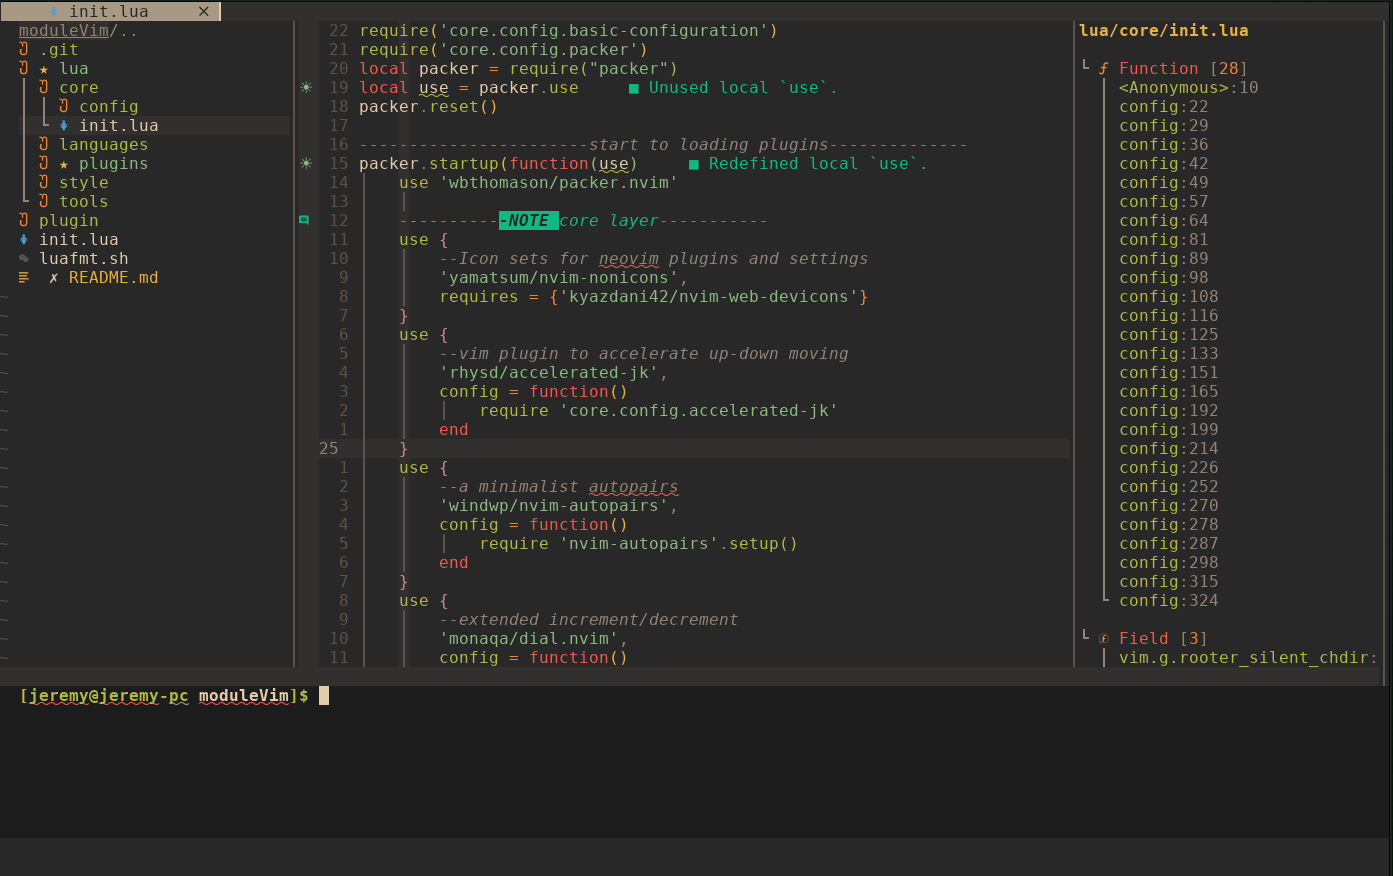Click the highlighted NOTE tag in comment
Image resolution: width=1393 pixels, height=876 pixels.
pyautogui.click(x=529, y=221)
